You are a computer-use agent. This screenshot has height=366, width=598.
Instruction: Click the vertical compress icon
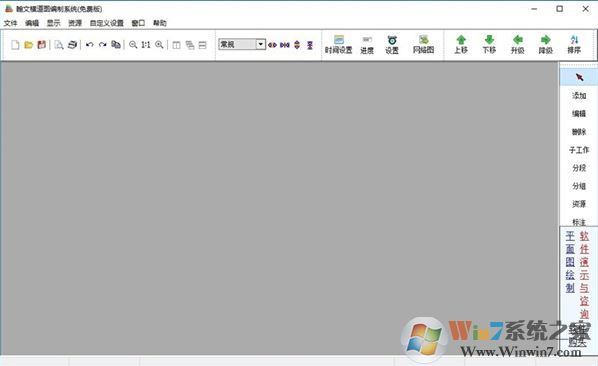click(310, 45)
